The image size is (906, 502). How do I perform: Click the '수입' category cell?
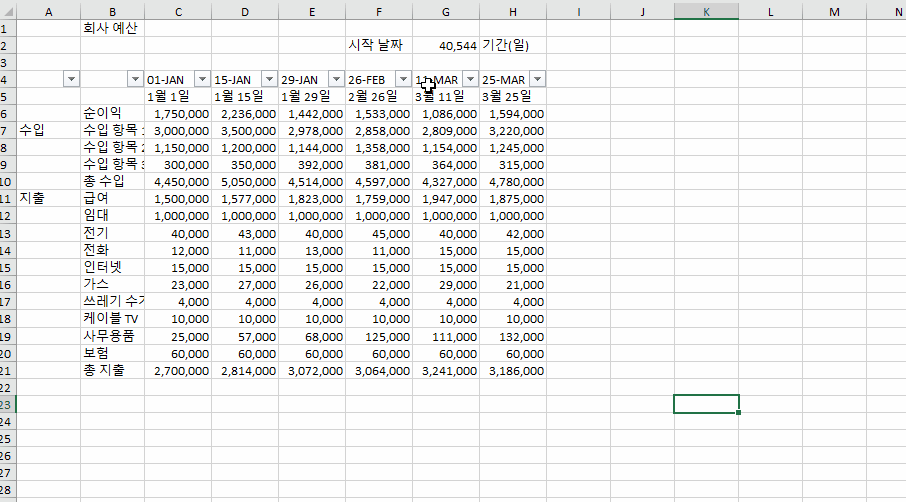[x=49, y=131]
